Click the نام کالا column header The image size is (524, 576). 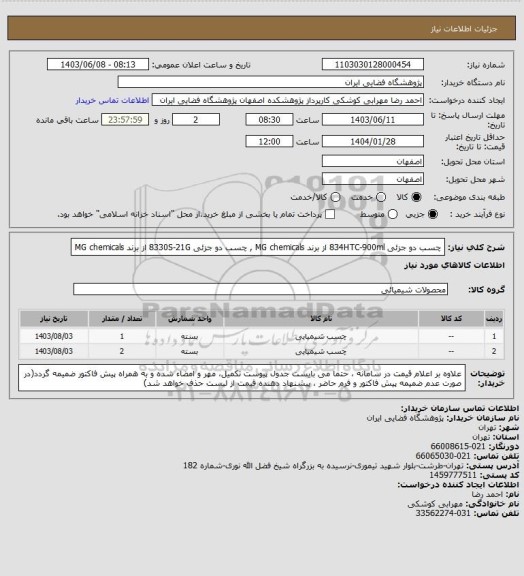point(321,318)
